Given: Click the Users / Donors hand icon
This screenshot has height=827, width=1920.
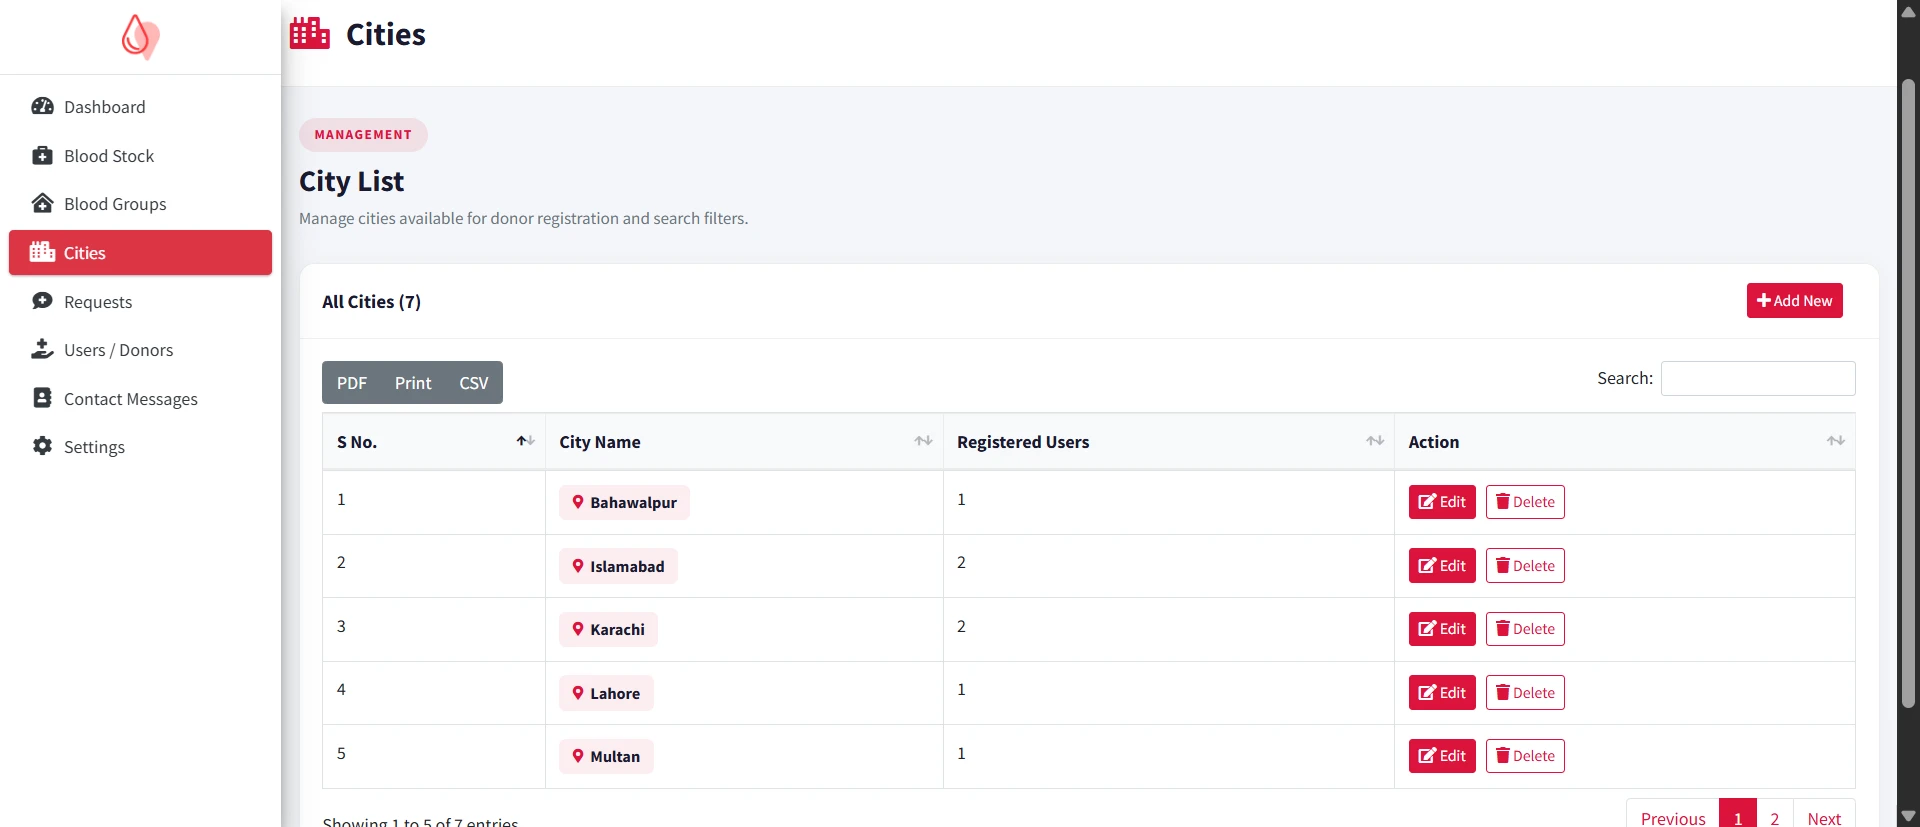Looking at the screenshot, I should pyautogui.click(x=42, y=349).
